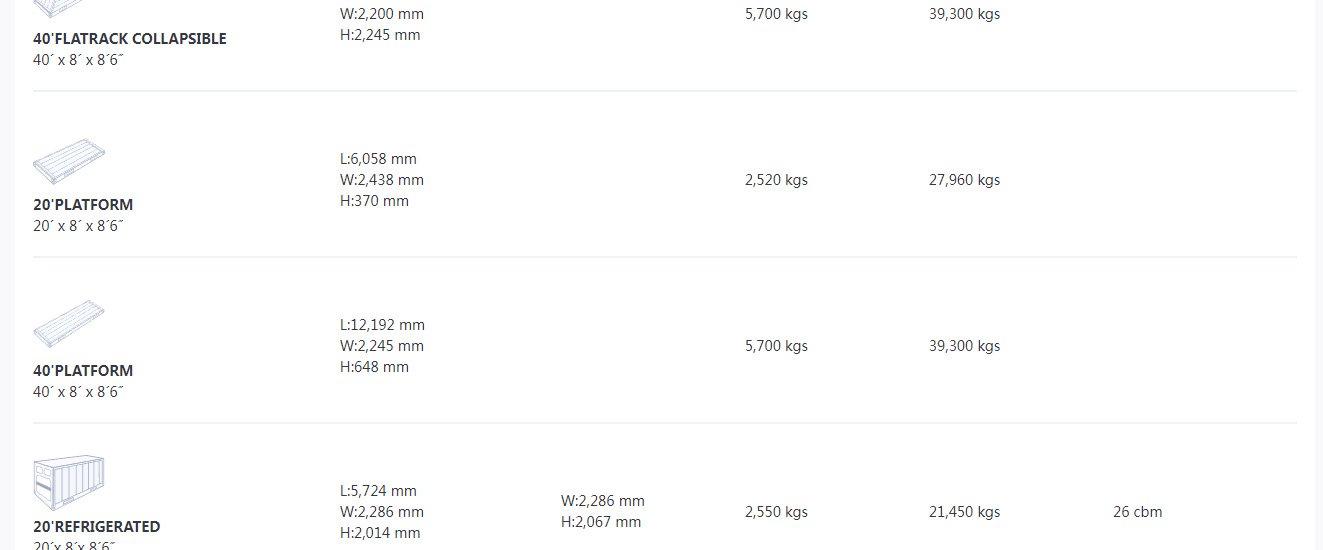1323x550 pixels.
Task: Select the 40'FLATRACK COLLAPSIBLE heading
Action: 130,39
